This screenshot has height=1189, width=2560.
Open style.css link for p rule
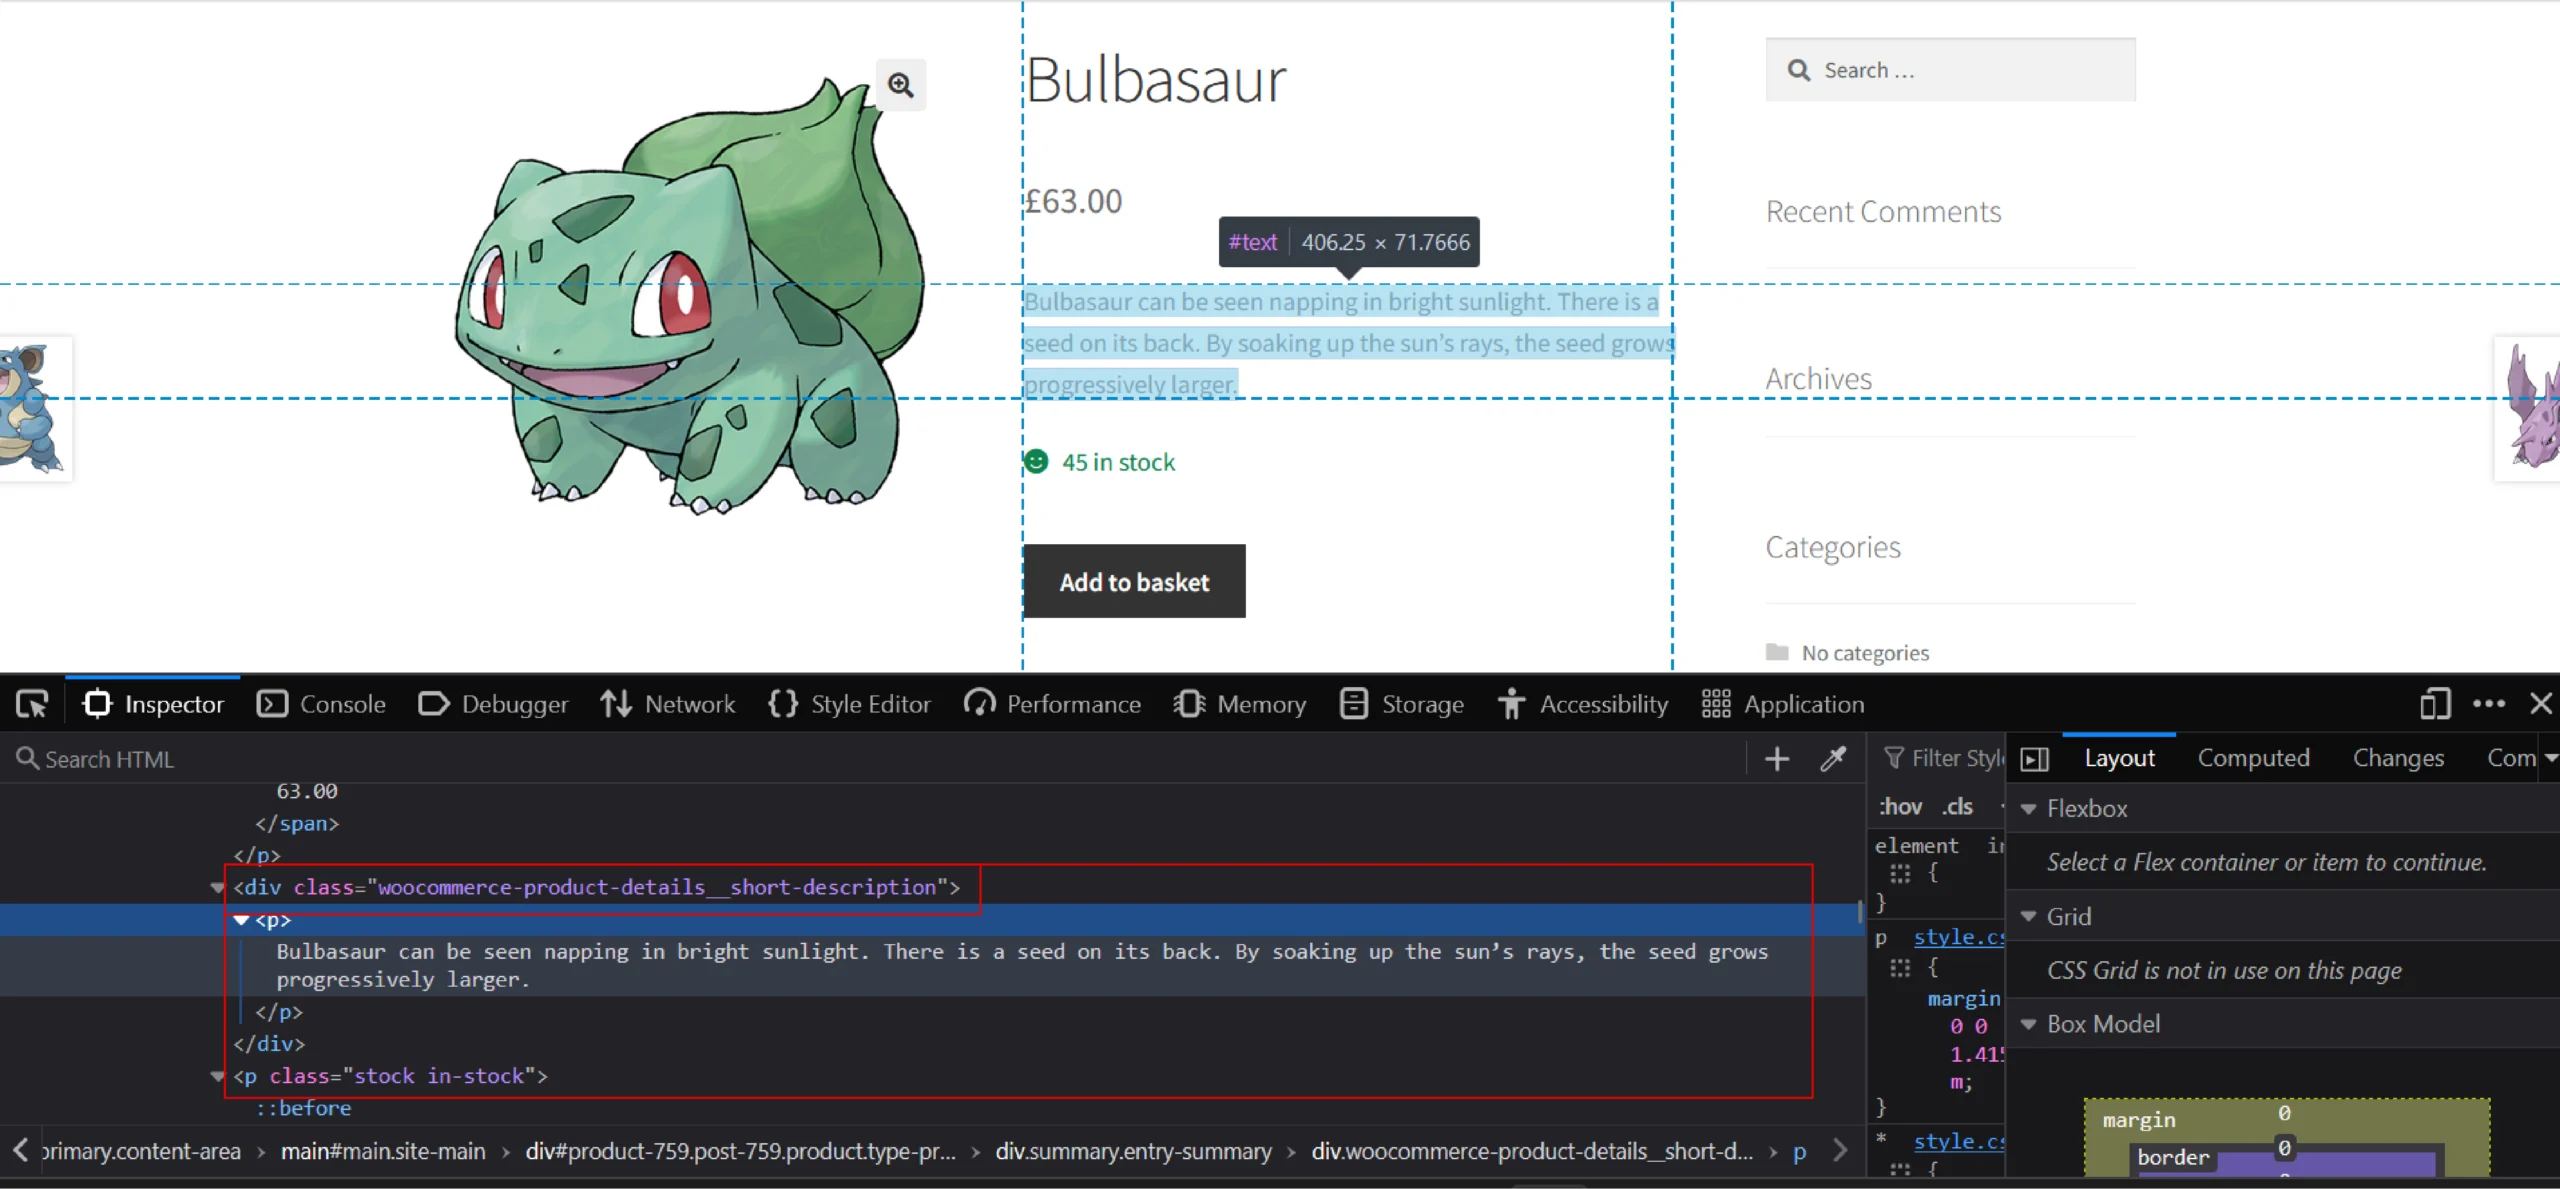click(x=1959, y=937)
